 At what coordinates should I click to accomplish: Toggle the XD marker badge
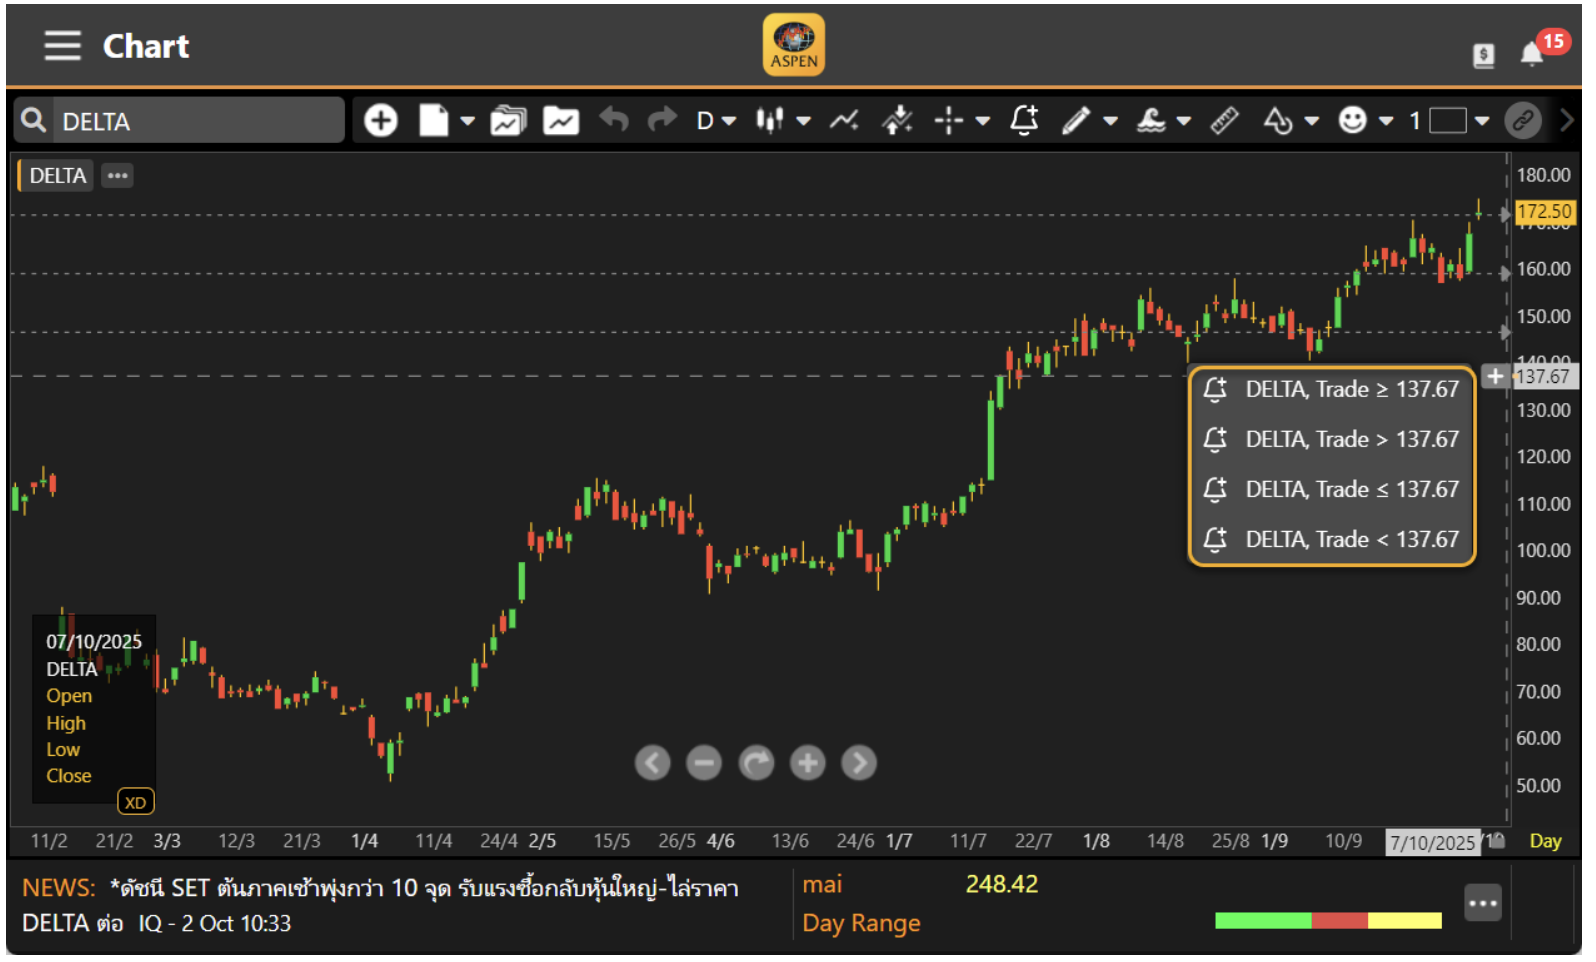[x=135, y=803]
